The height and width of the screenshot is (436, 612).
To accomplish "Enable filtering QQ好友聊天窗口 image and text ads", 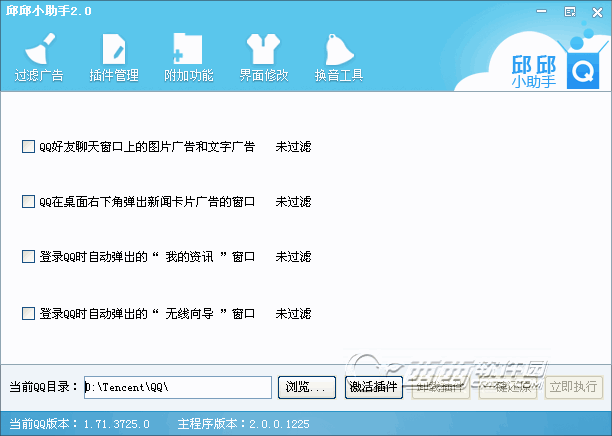I will click(28, 147).
